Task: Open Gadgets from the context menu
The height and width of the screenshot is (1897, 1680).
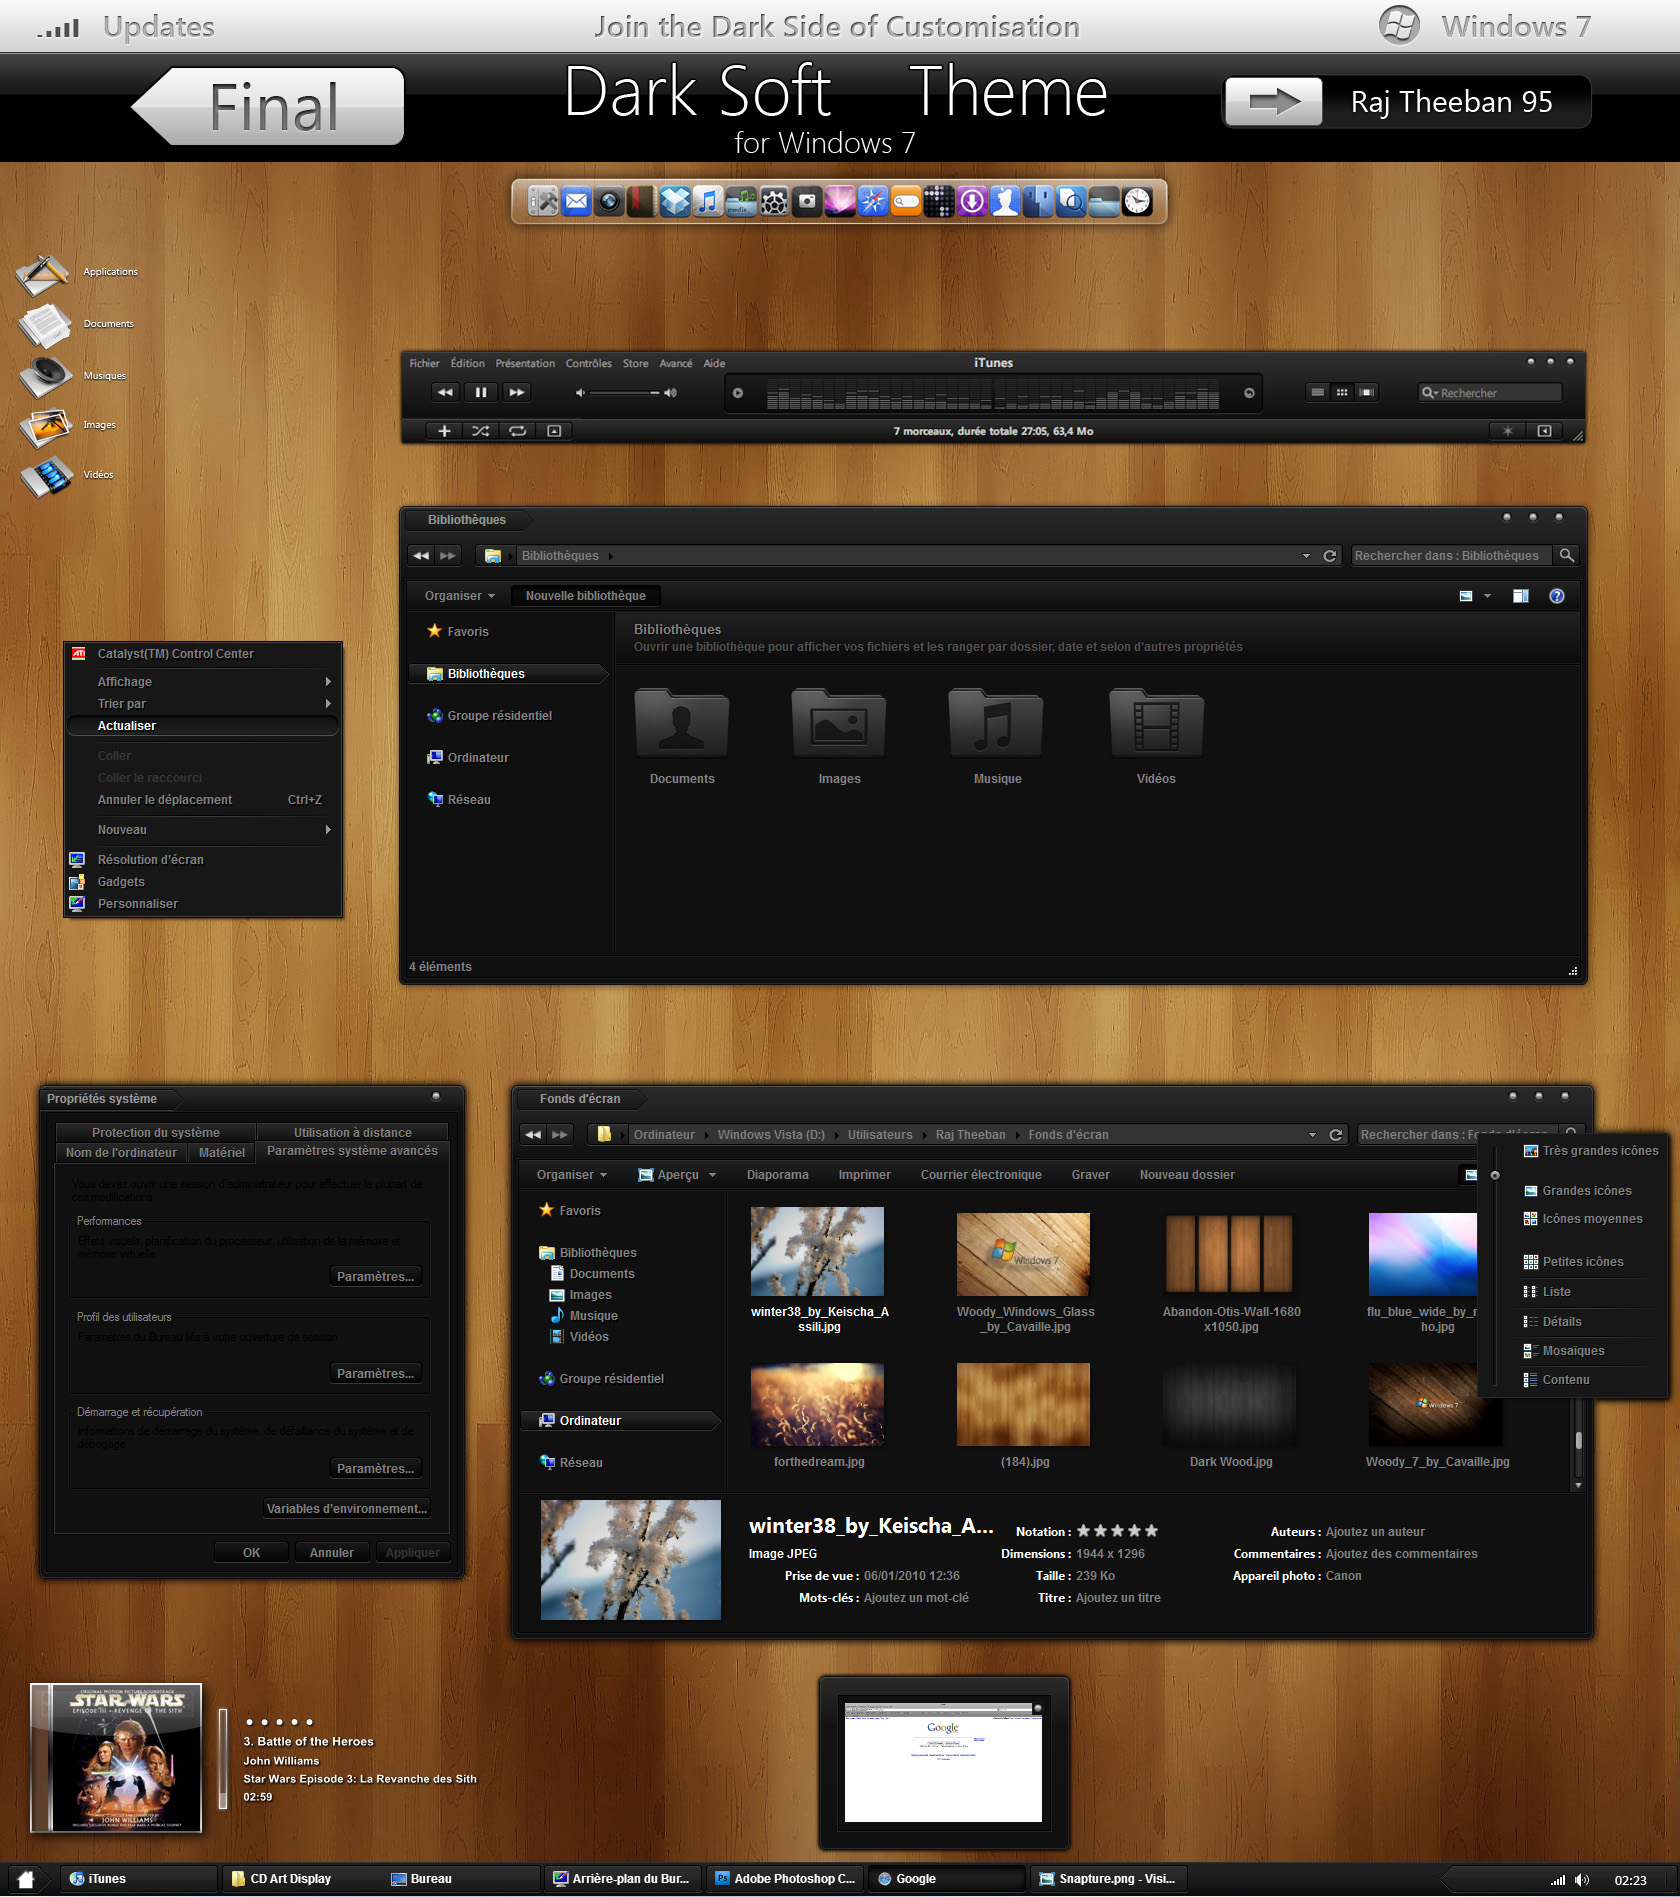Action: coord(203,882)
